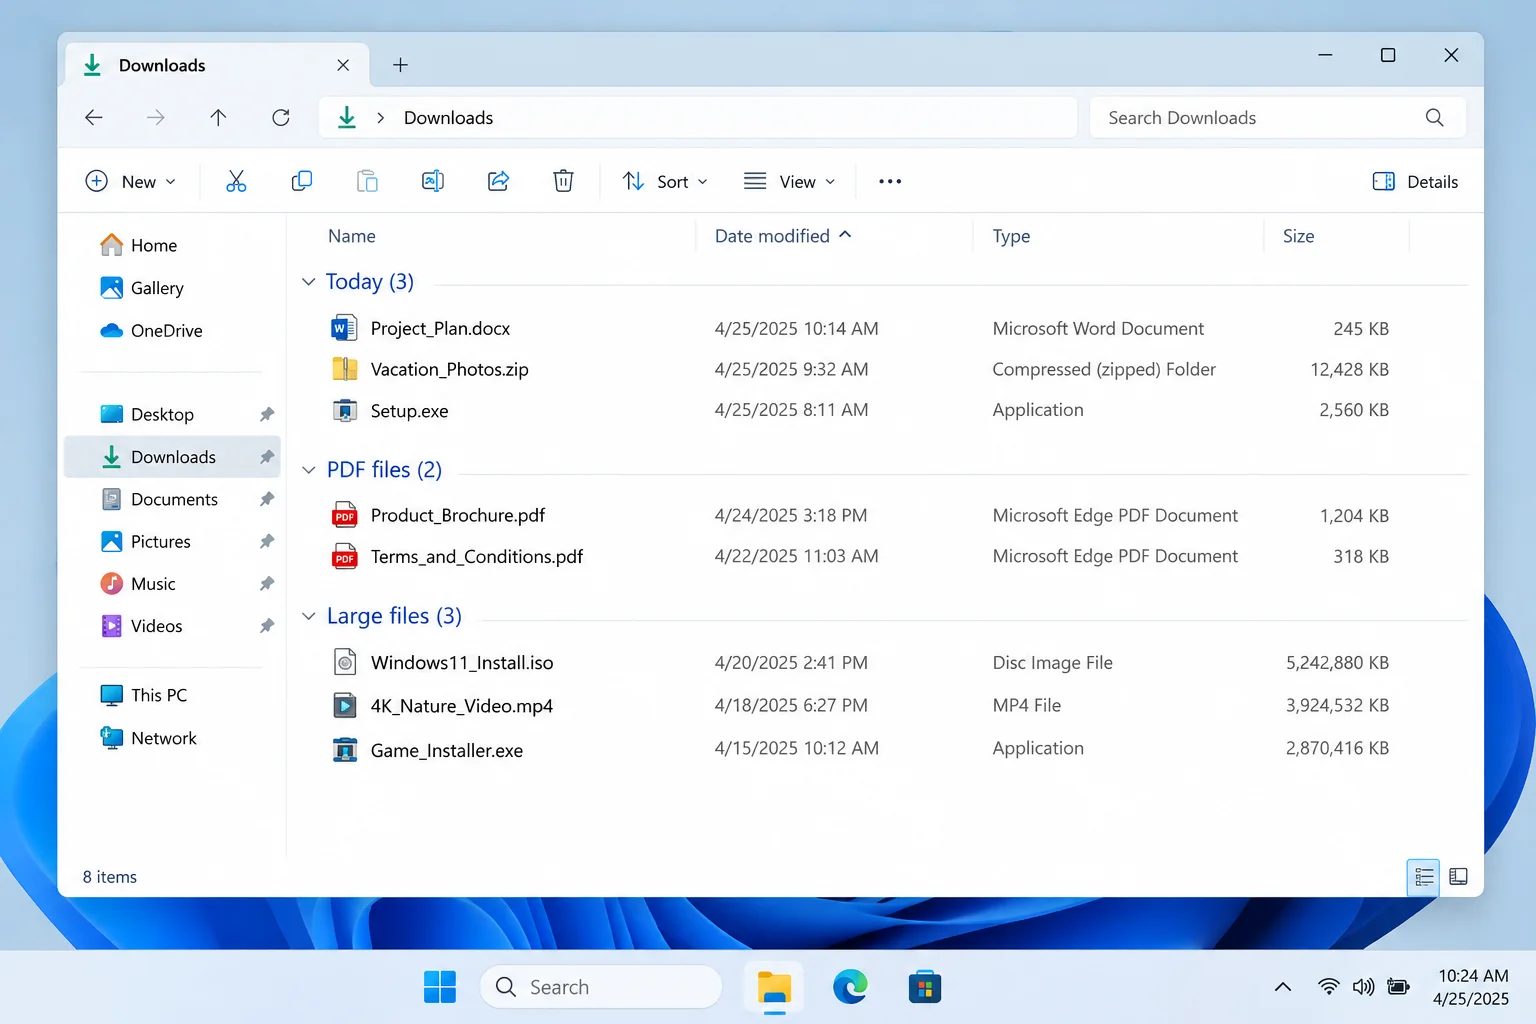Go up one folder level arrow
1536x1024 pixels.
(218, 118)
